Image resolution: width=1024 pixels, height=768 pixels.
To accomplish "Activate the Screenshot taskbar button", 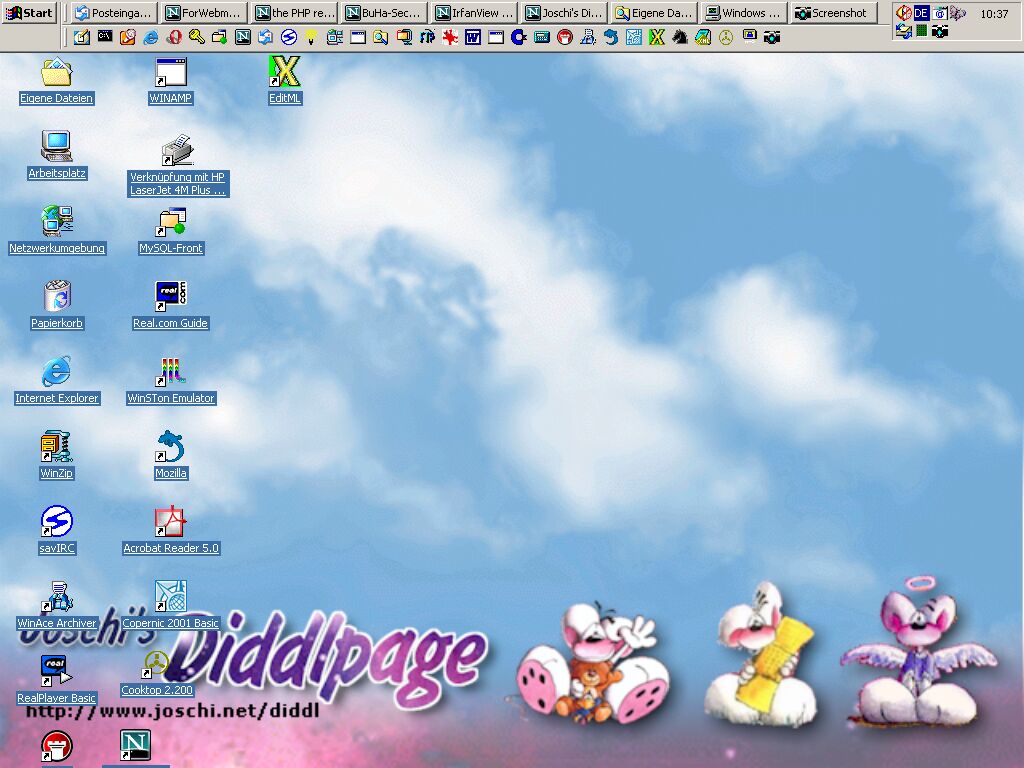I will coord(835,12).
